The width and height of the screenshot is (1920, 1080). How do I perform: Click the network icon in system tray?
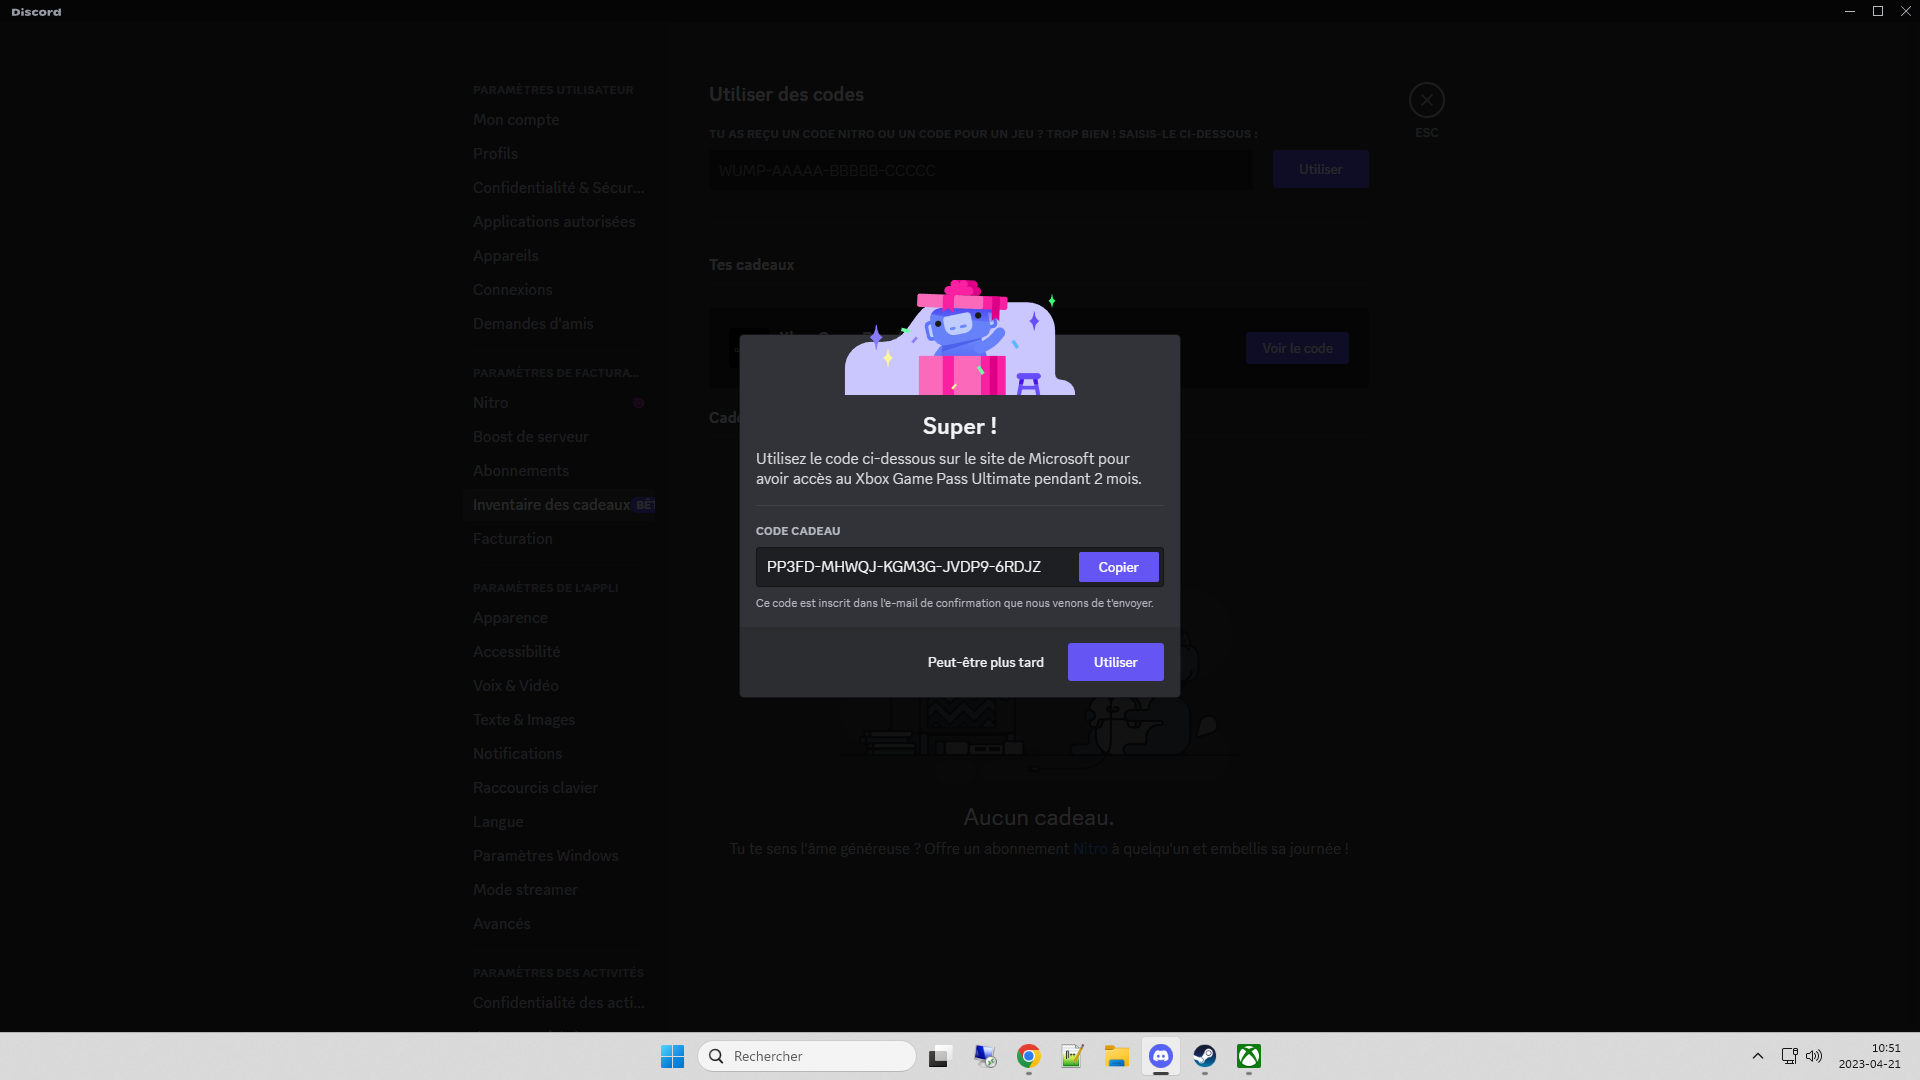1789,1056
